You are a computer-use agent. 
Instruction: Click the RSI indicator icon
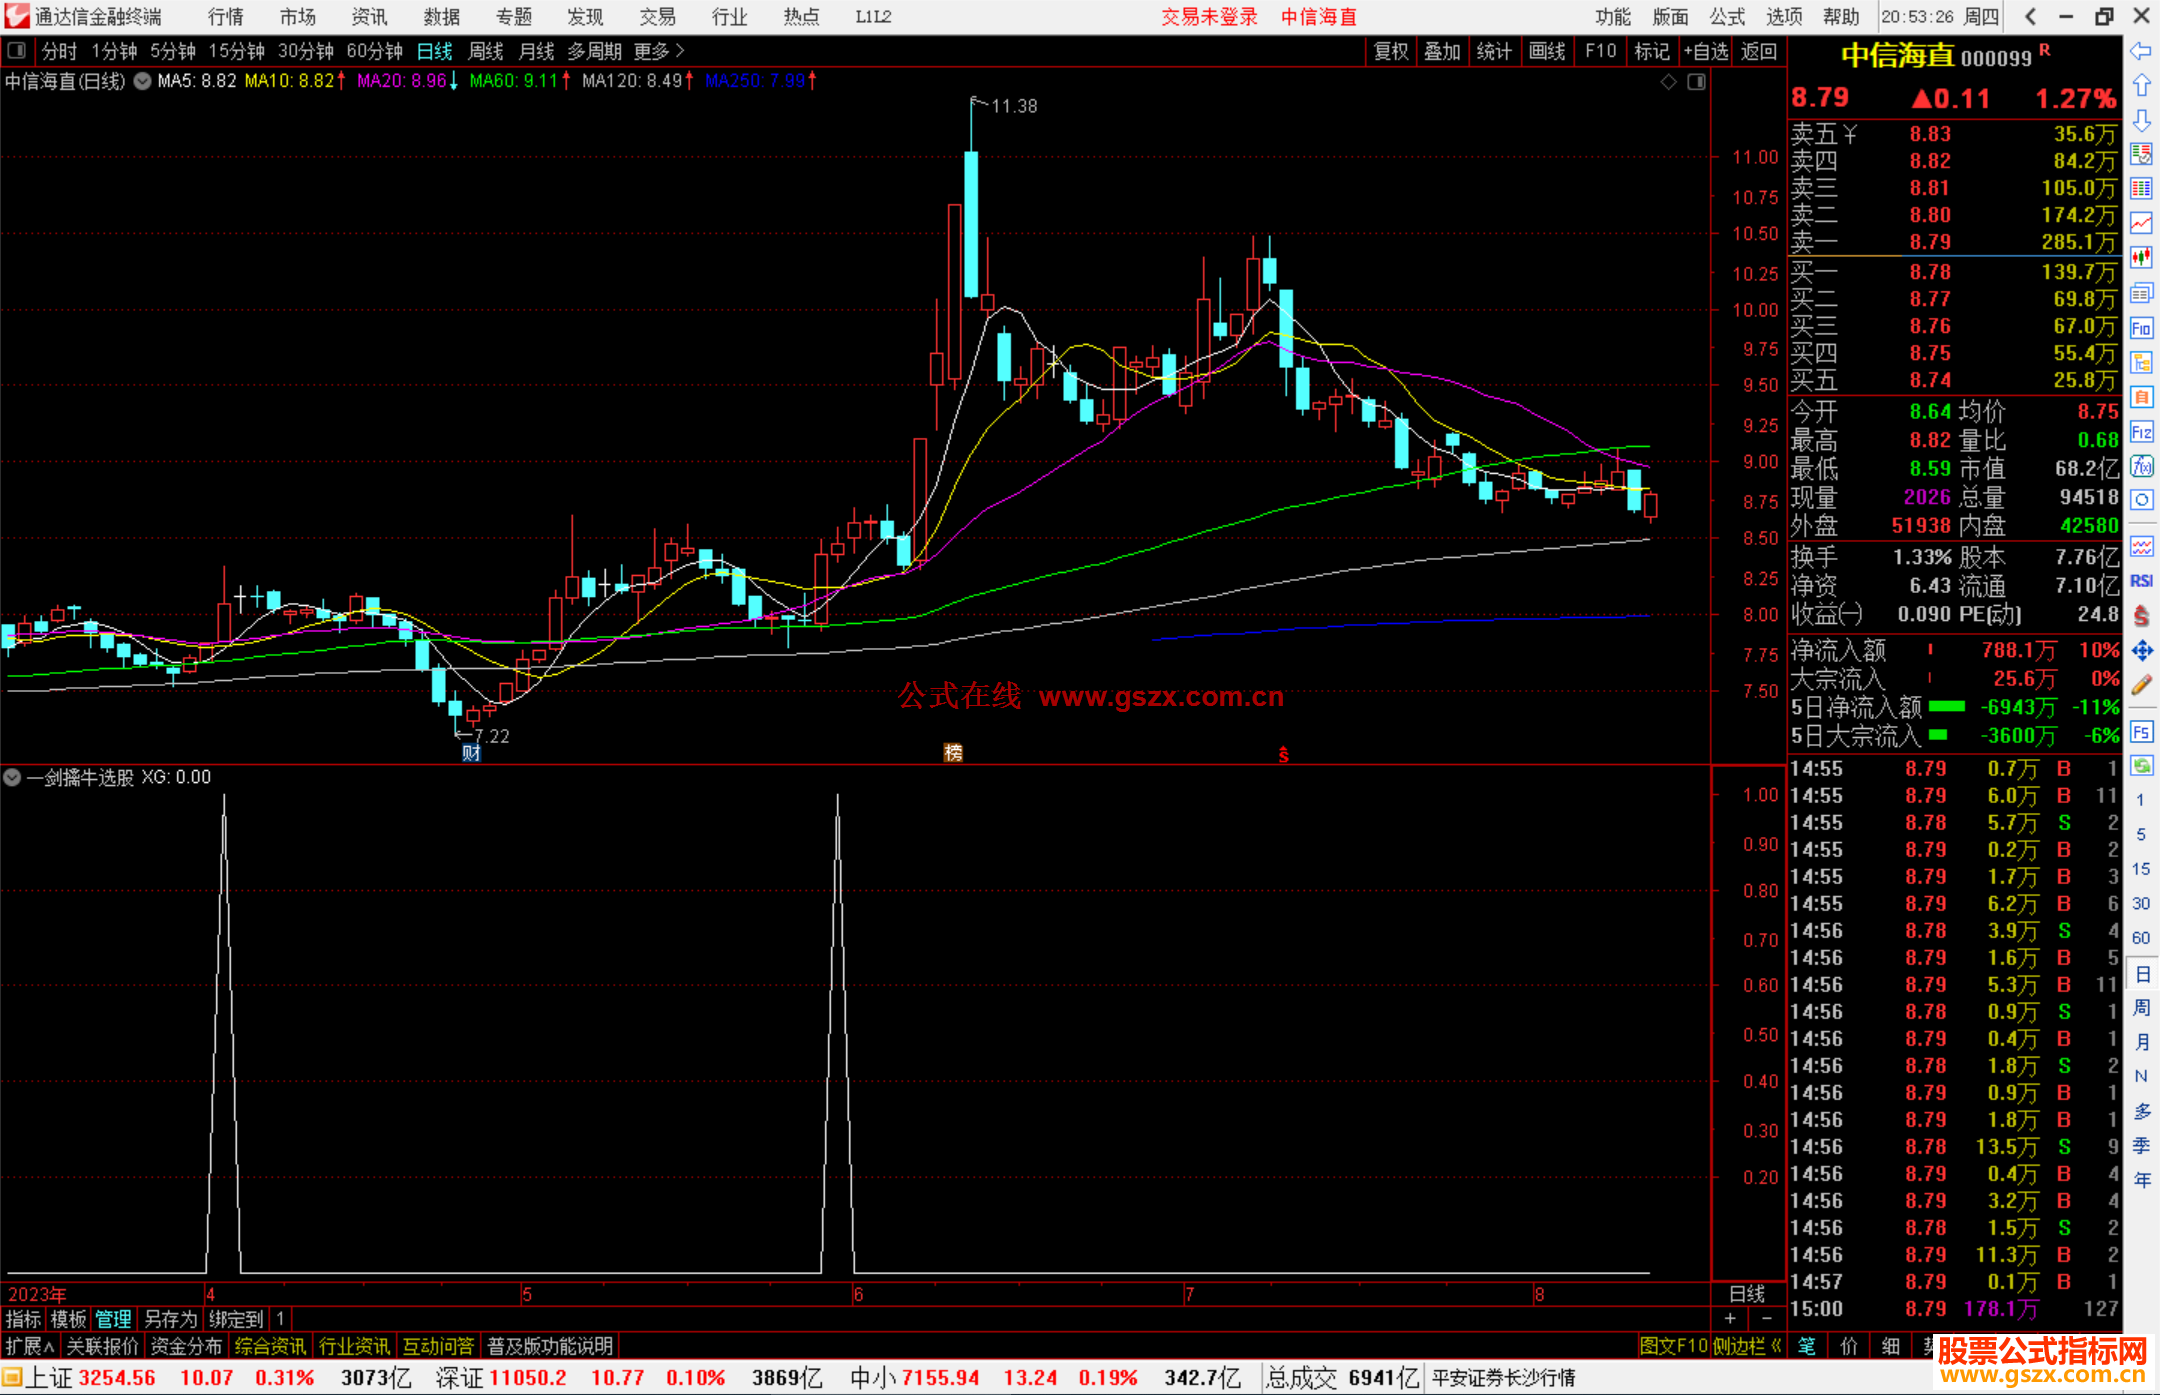pos(2141,581)
